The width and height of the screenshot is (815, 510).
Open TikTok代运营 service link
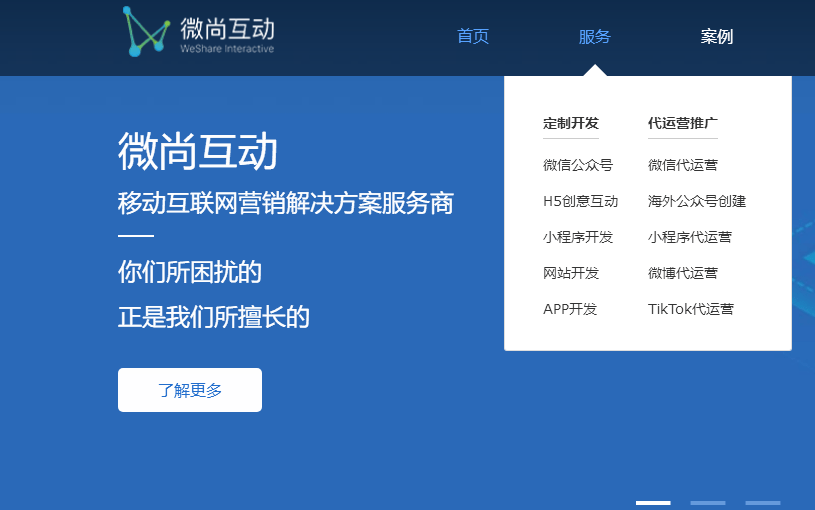(691, 309)
